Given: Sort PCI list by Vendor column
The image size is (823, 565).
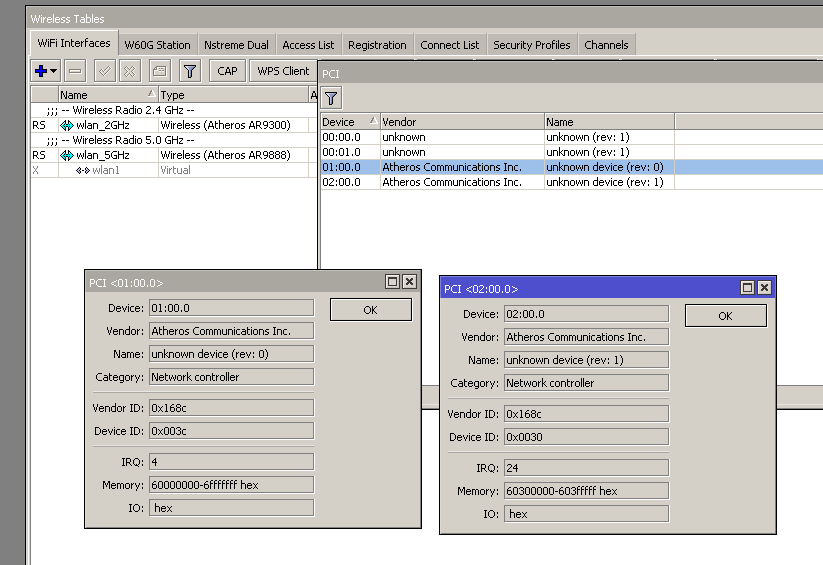Looking at the screenshot, I should point(462,122).
